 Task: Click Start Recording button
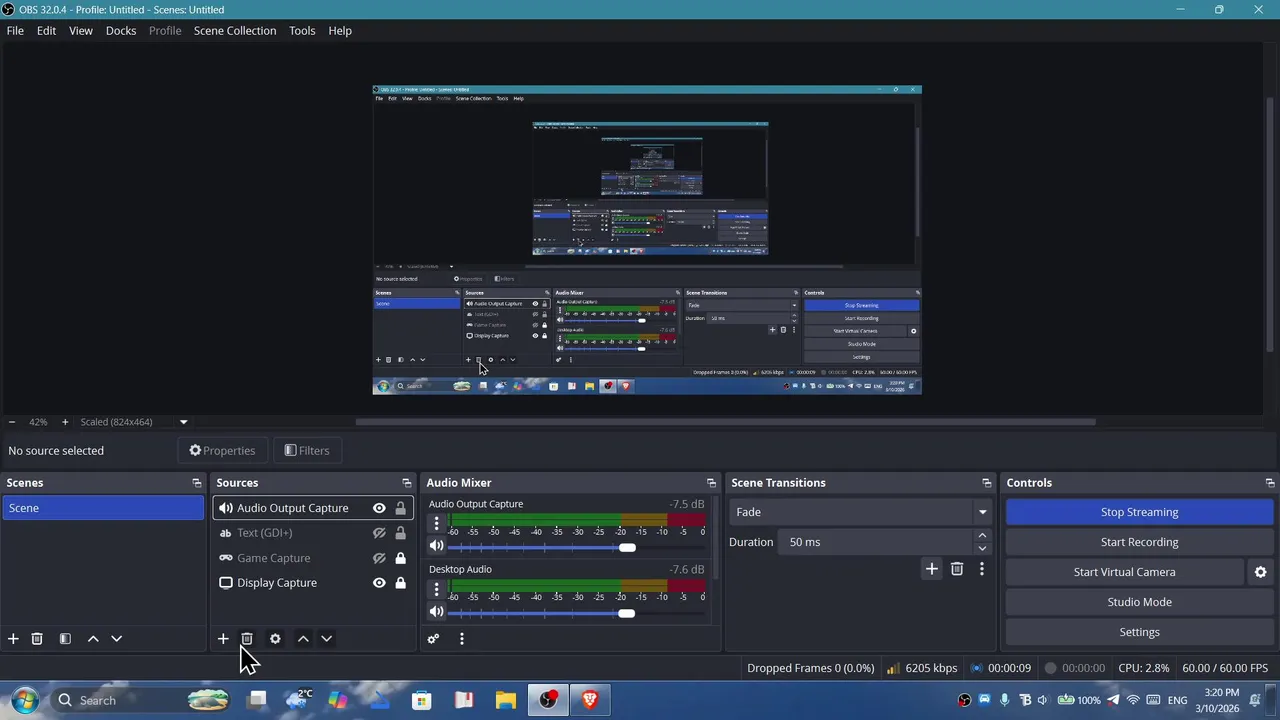[x=1139, y=542]
